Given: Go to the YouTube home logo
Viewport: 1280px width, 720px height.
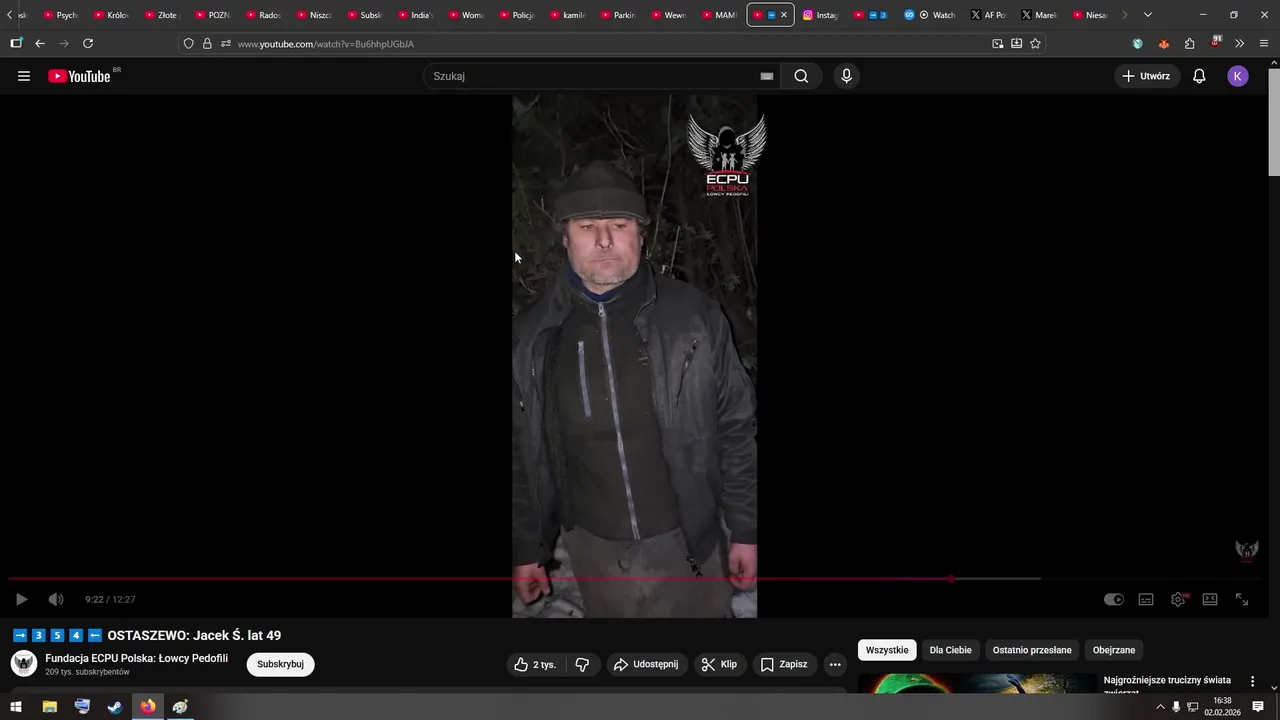Looking at the screenshot, I should tap(79, 76).
